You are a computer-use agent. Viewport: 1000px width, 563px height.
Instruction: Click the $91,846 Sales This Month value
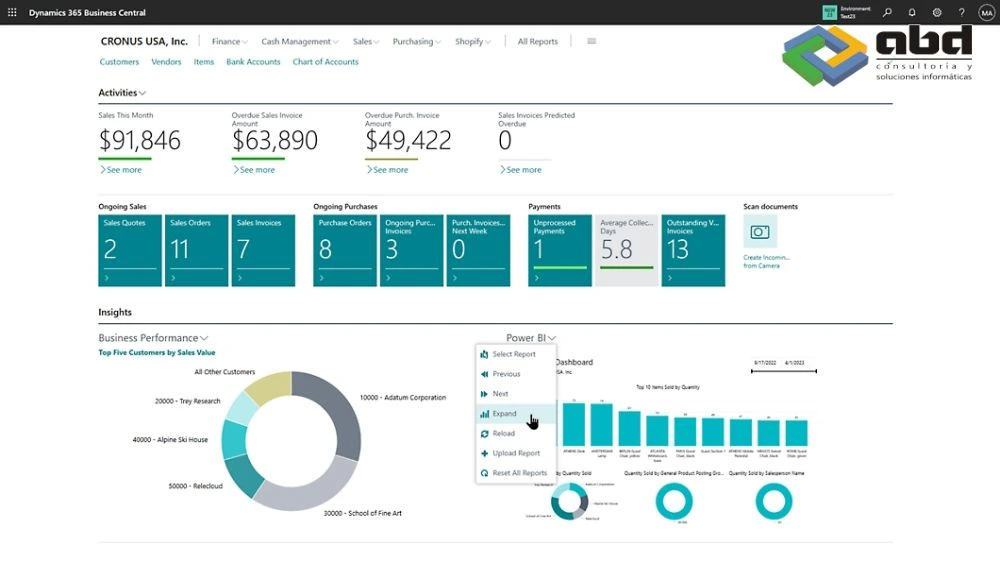pyautogui.click(x=140, y=140)
